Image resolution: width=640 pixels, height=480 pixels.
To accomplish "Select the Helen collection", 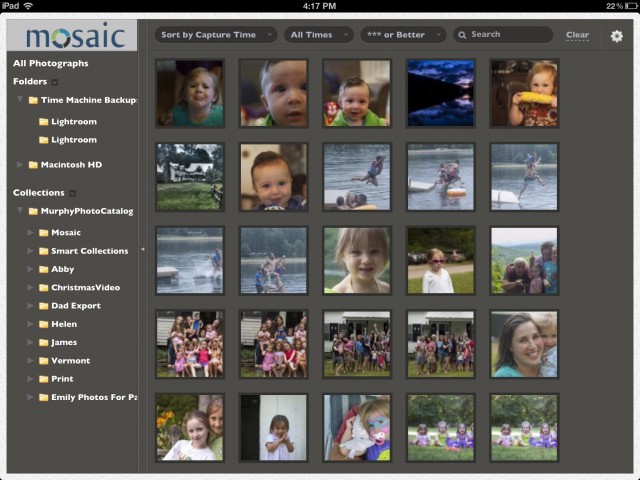I will pos(64,324).
